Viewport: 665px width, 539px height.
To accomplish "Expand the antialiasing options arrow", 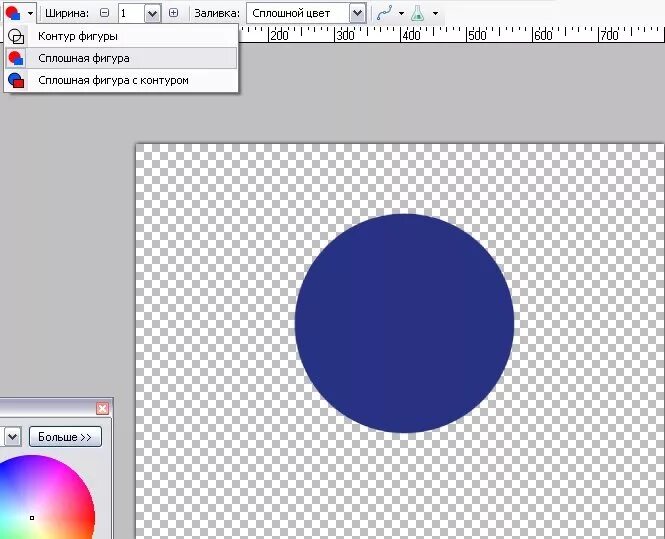I will 401,14.
